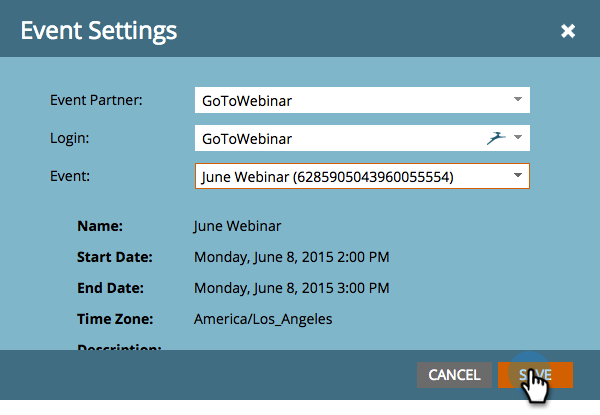
Task: Click the End Date value text
Action: [x=291, y=289]
